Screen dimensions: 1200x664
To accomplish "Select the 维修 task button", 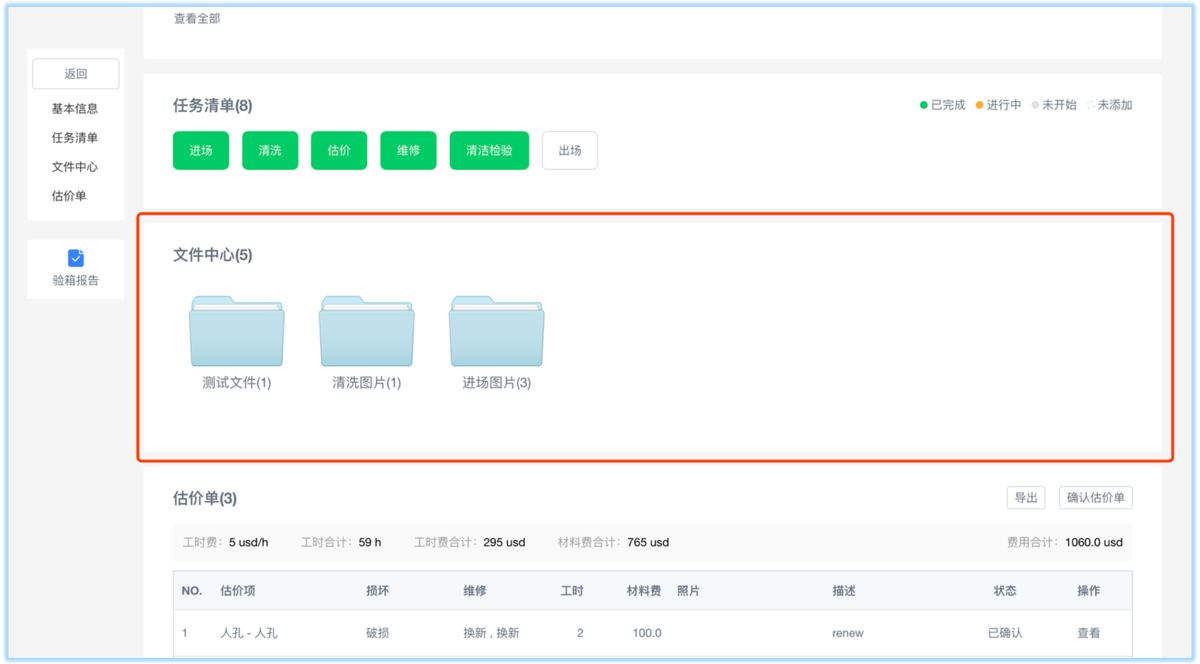I will 408,150.
